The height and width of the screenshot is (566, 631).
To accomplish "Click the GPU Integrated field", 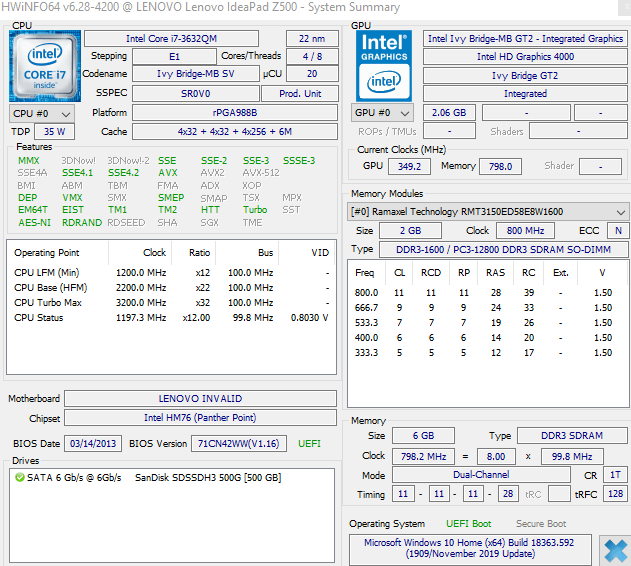I will tap(525, 93).
